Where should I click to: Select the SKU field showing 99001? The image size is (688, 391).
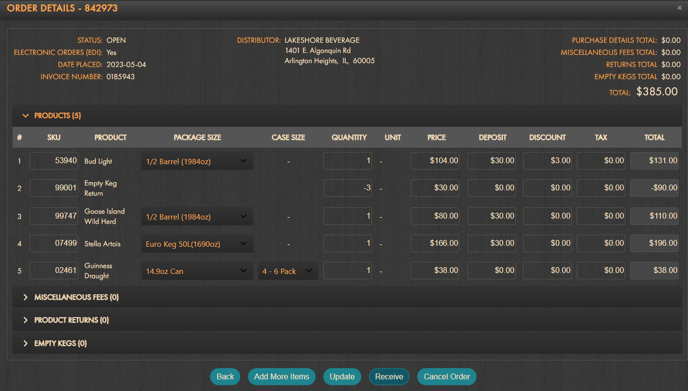click(54, 188)
